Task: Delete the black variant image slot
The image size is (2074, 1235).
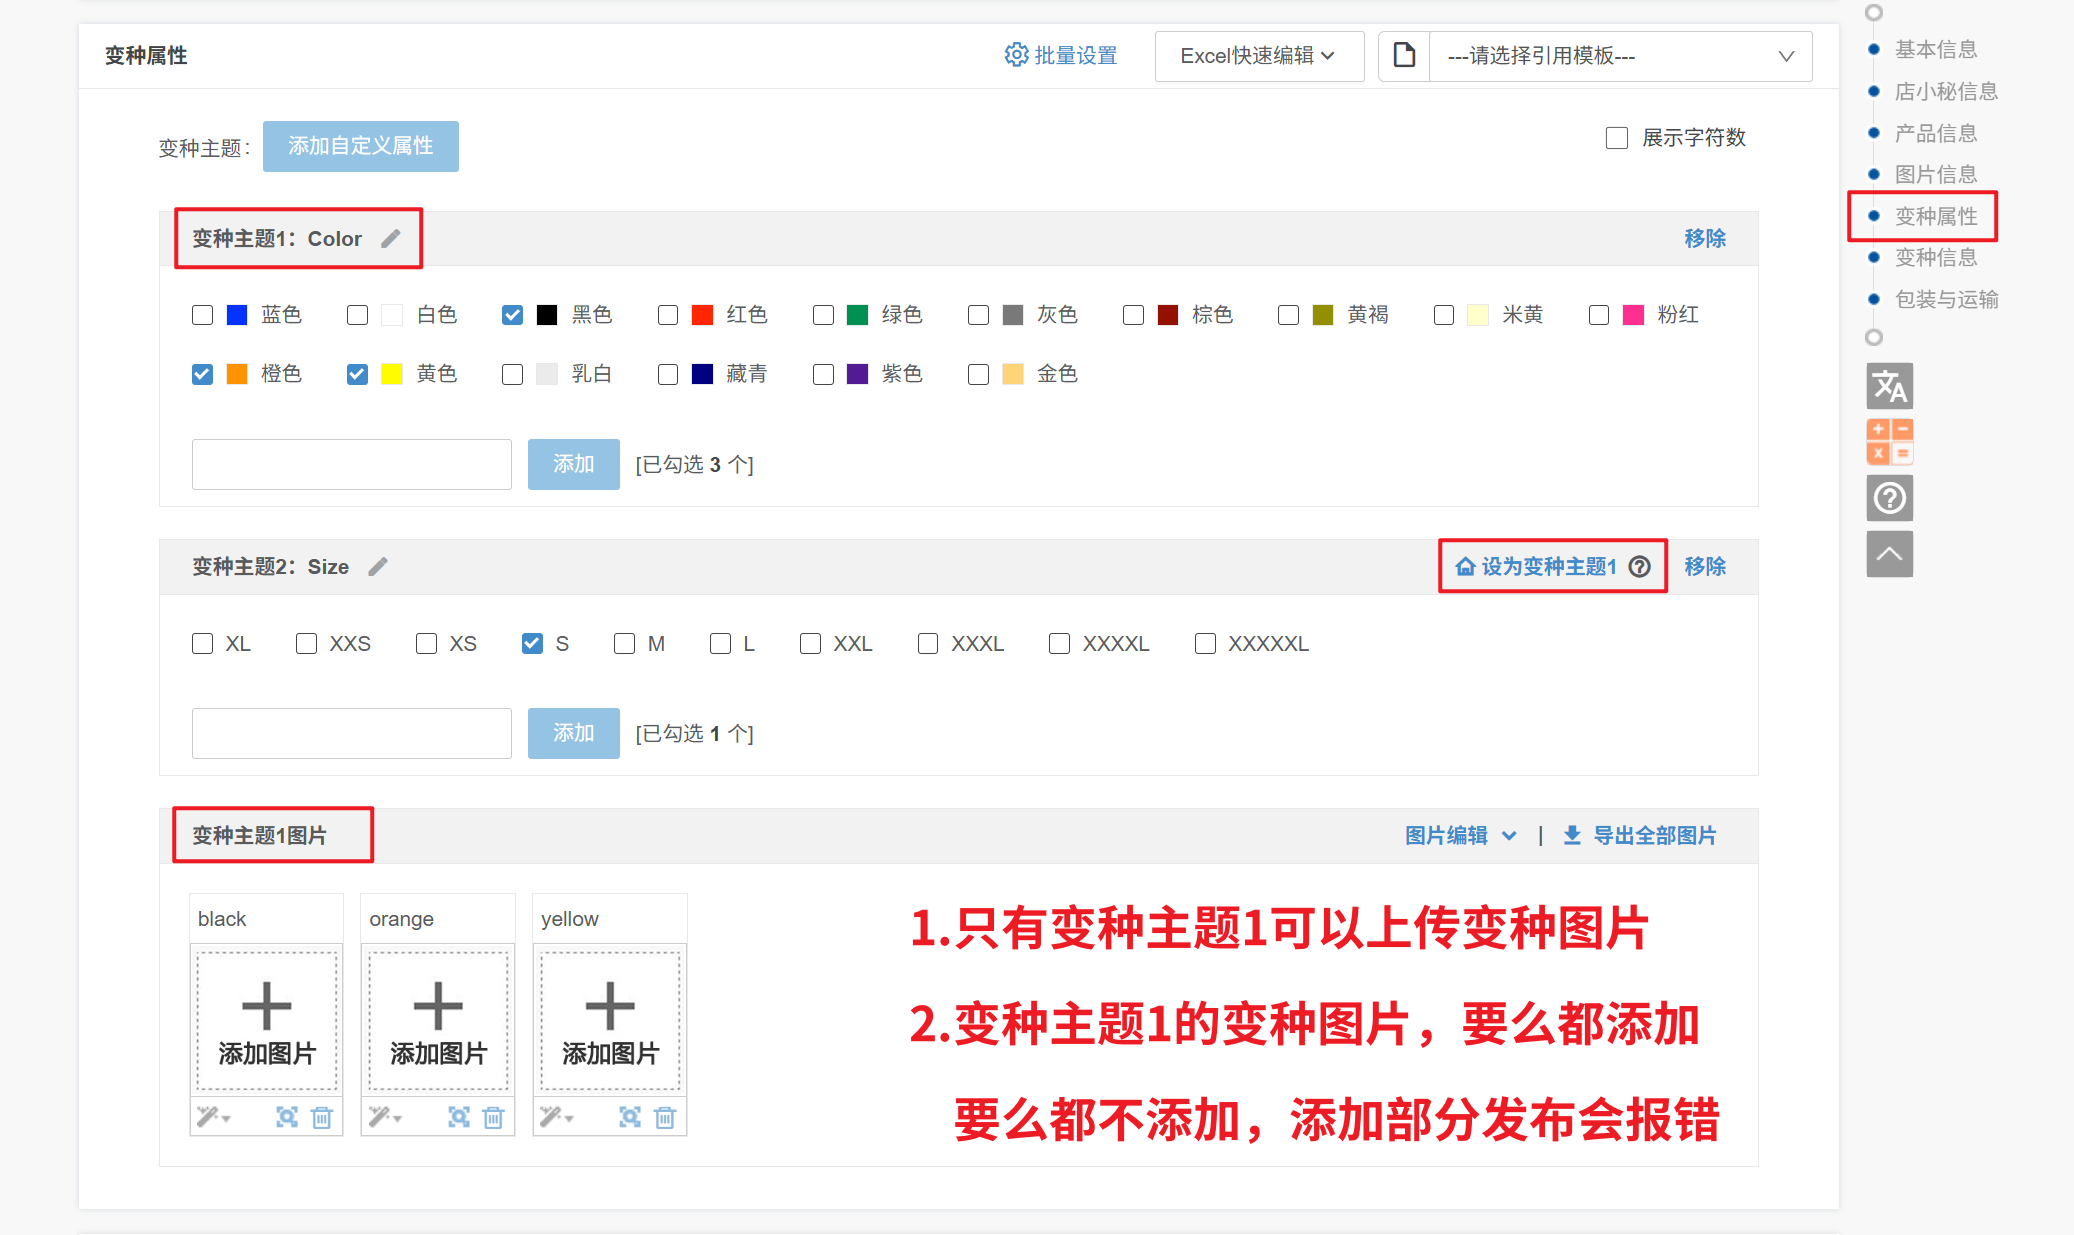Action: 322,1117
